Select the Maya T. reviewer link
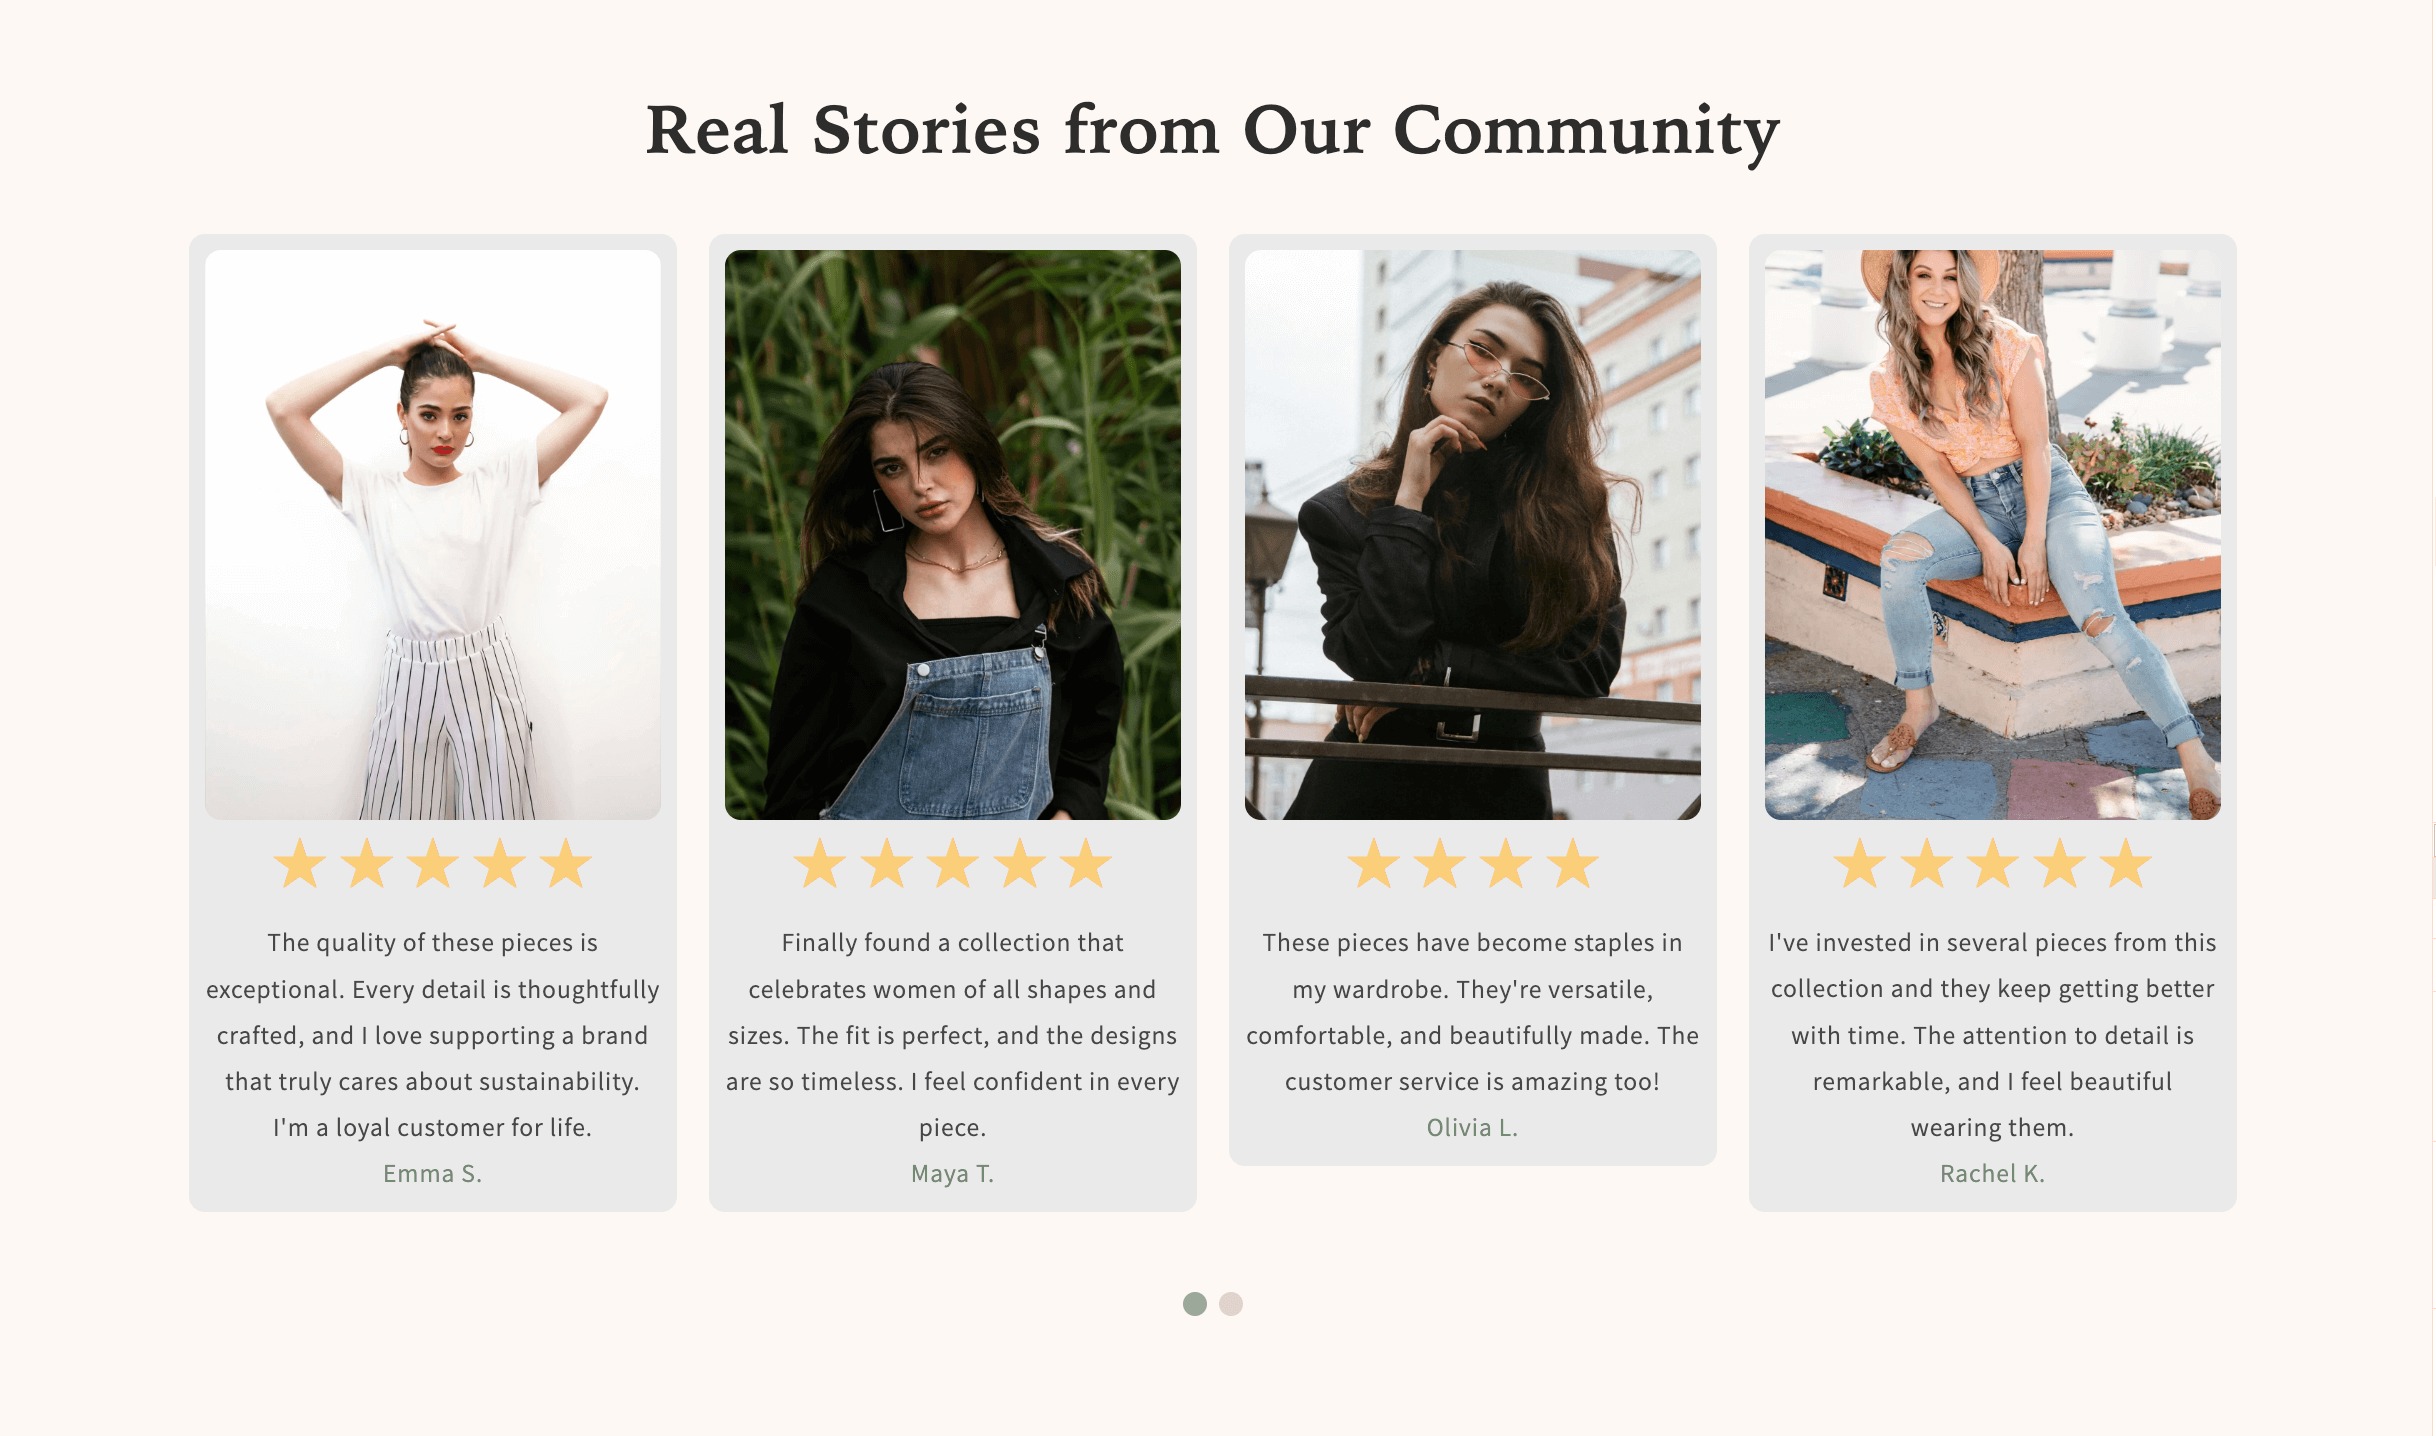 coord(951,1174)
